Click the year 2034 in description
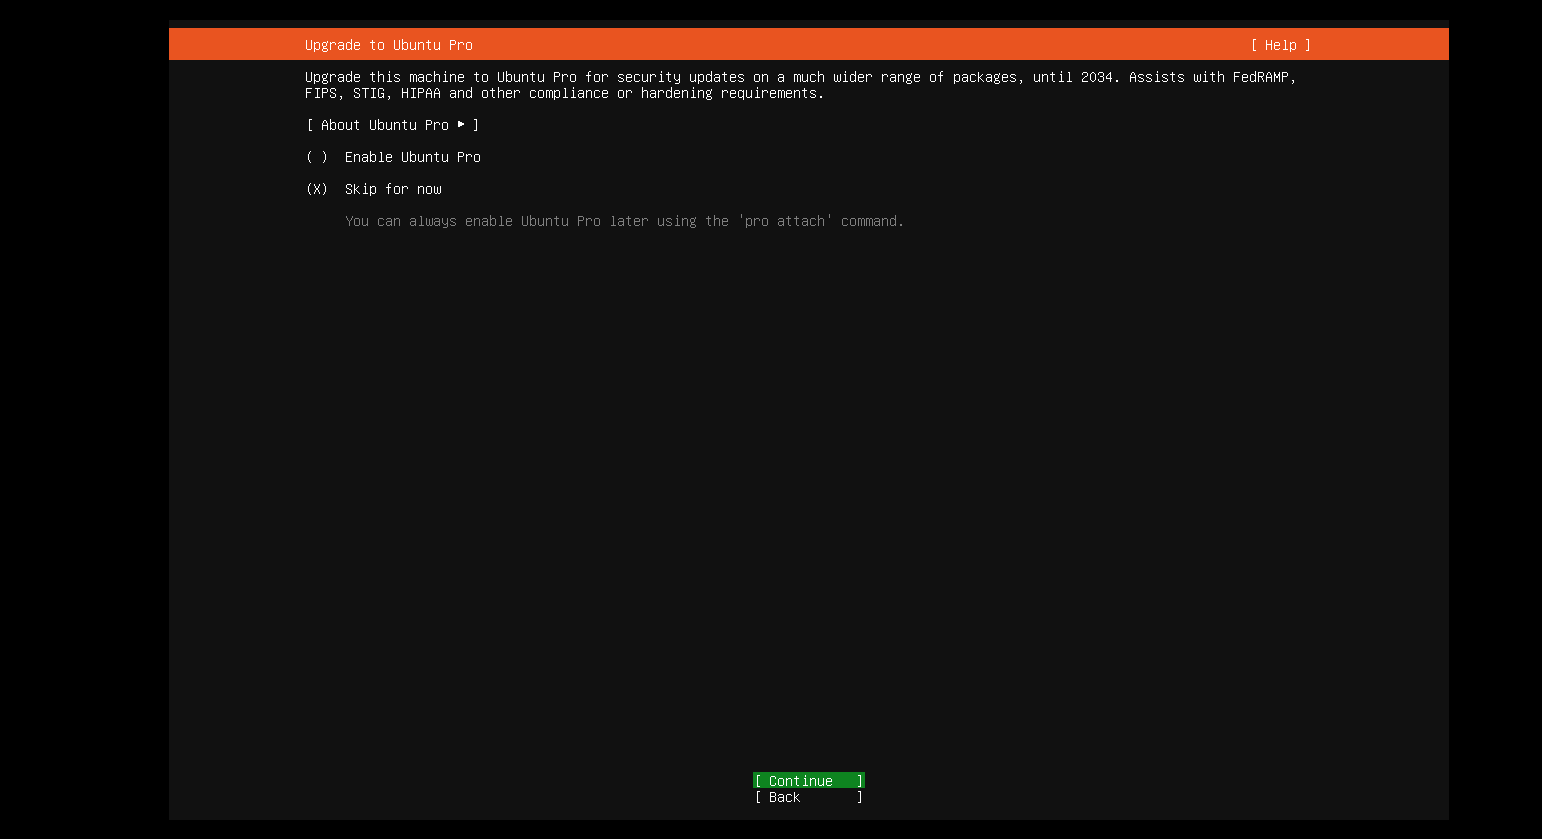 coord(1096,77)
